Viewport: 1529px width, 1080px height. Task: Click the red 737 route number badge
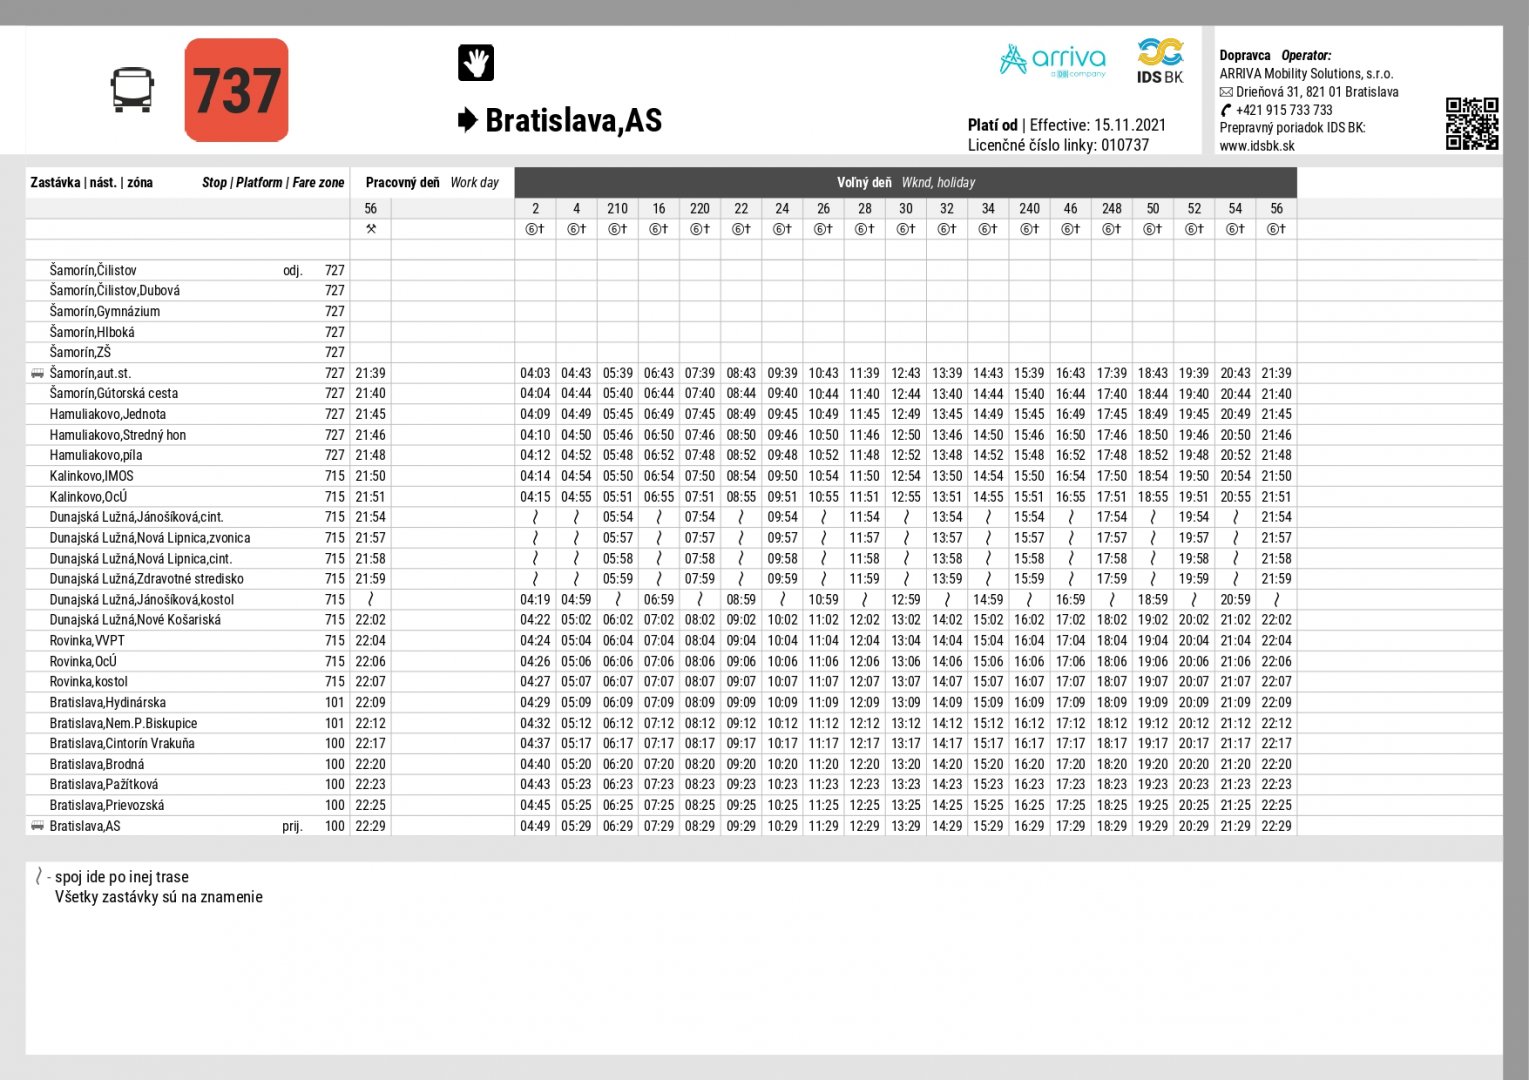coord(237,90)
